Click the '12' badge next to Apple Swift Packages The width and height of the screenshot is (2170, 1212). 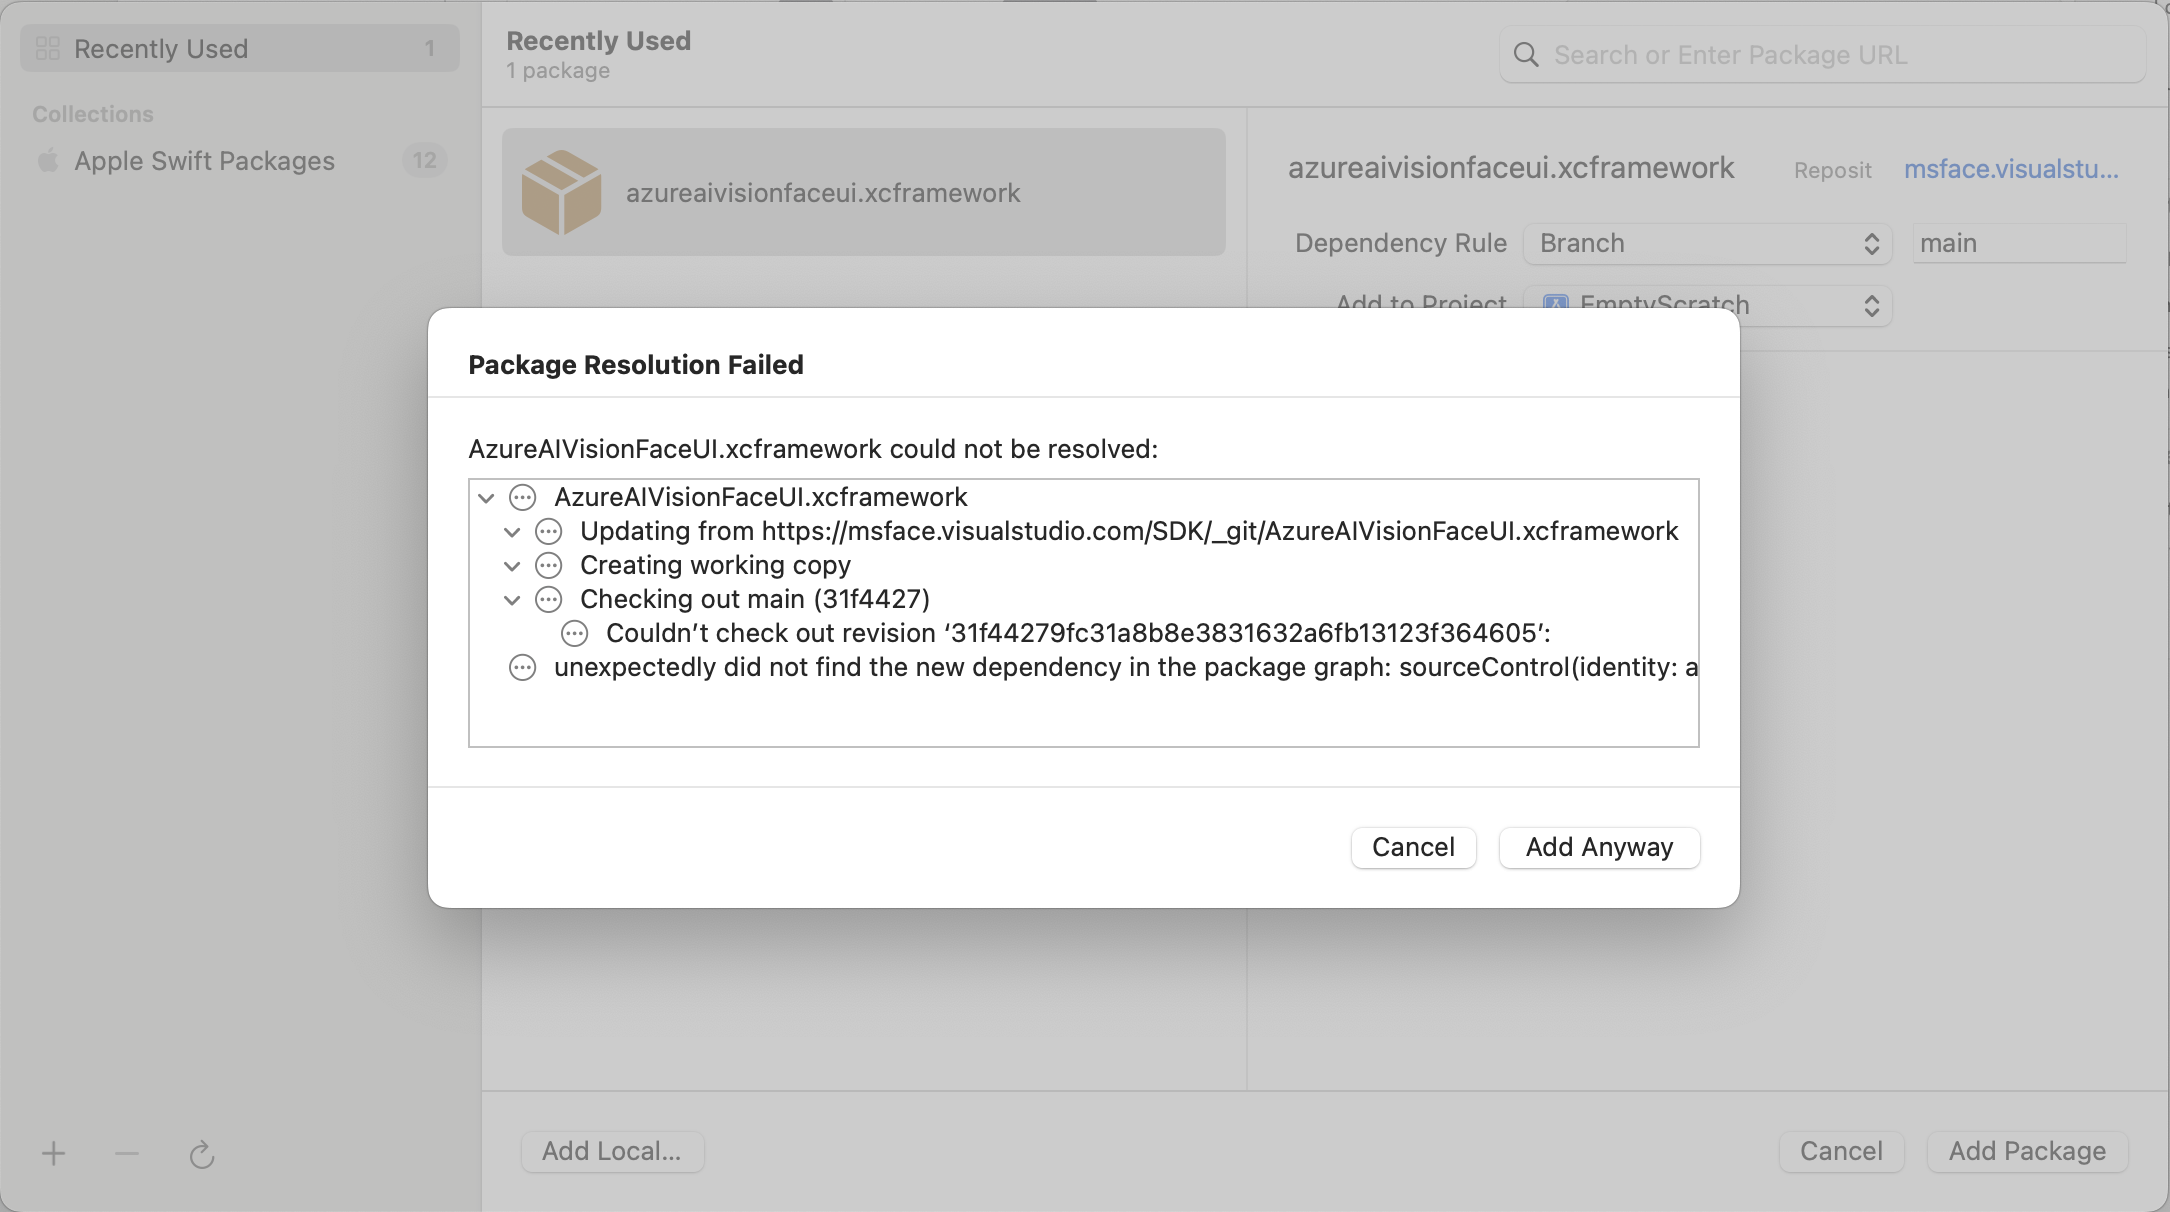click(x=424, y=160)
